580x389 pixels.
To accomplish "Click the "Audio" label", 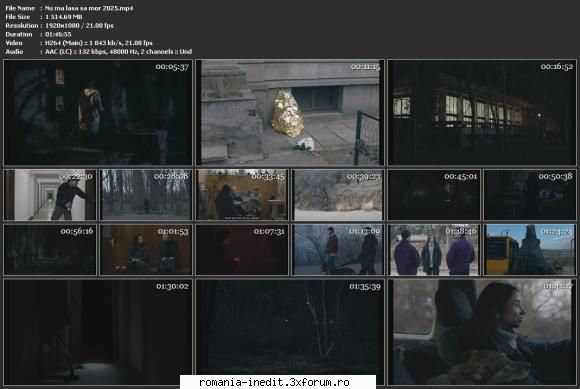I will (x=14, y=52).
